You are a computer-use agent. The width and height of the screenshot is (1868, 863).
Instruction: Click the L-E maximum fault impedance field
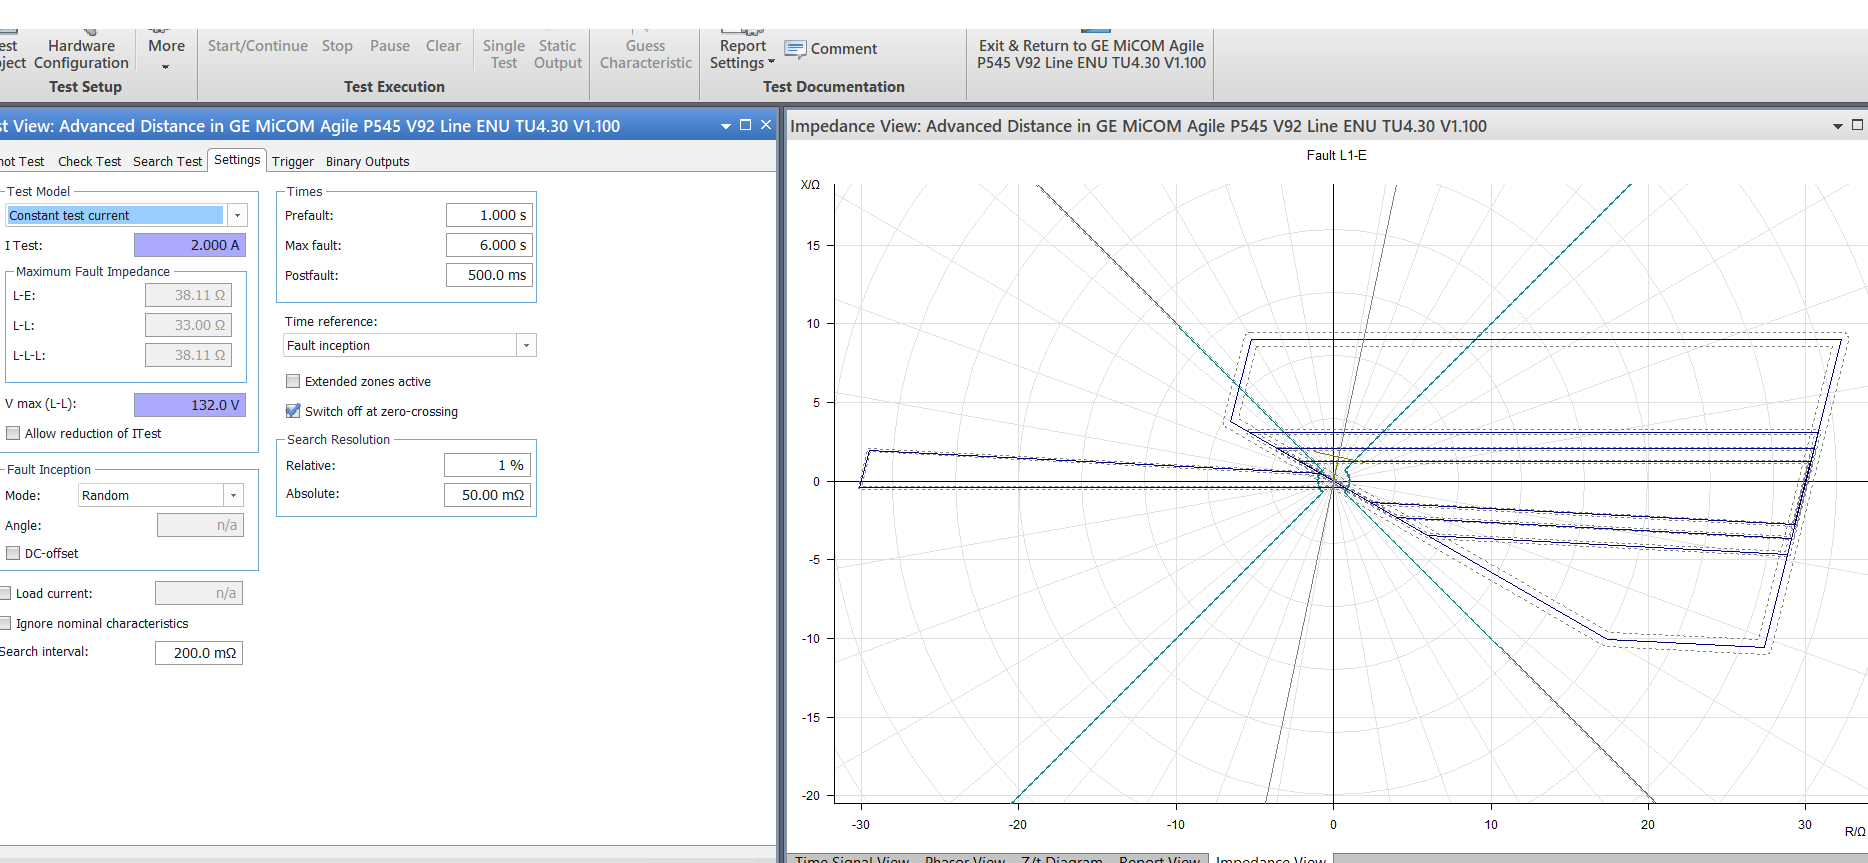189,295
